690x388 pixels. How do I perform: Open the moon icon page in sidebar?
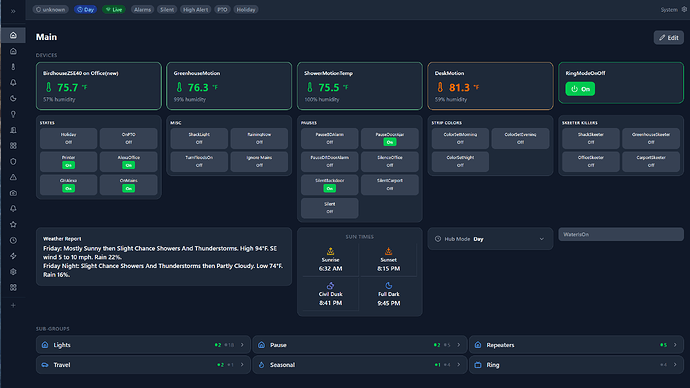13,99
